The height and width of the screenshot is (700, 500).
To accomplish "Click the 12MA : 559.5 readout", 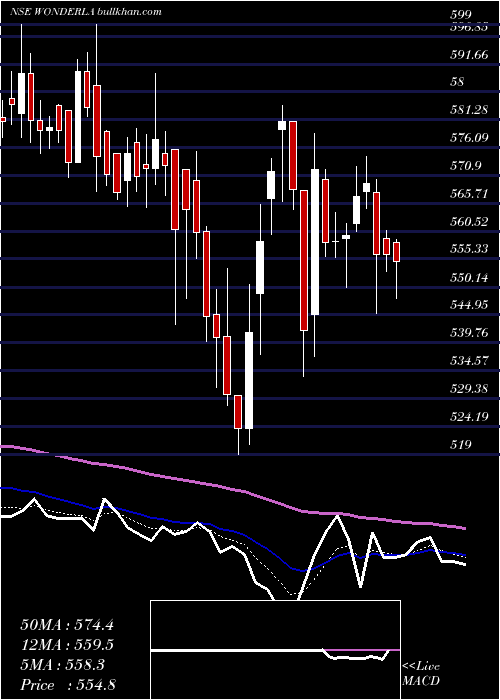I will click(x=67, y=645).
